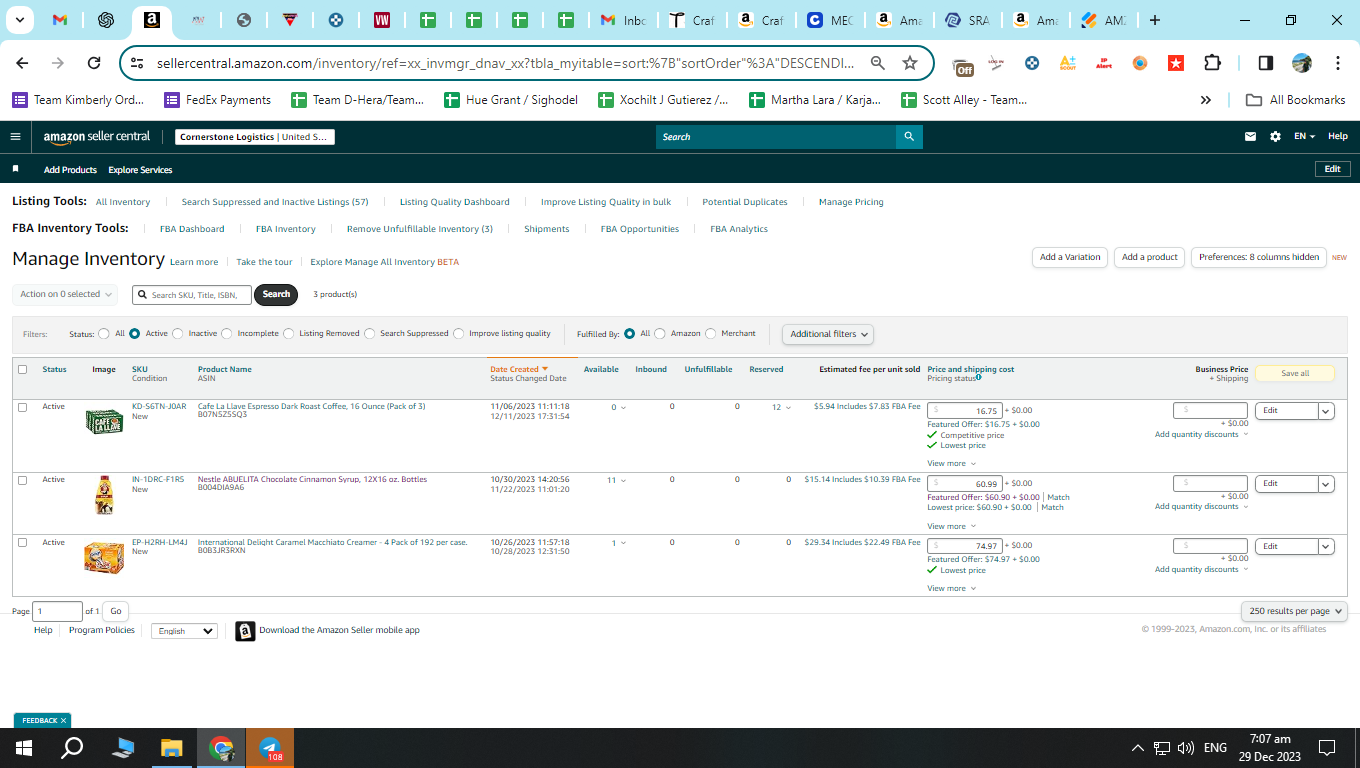Select the International Delight row checkbox
The width and height of the screenshot is (1360, 768).
pyautogui.click(x=23, y=543)
